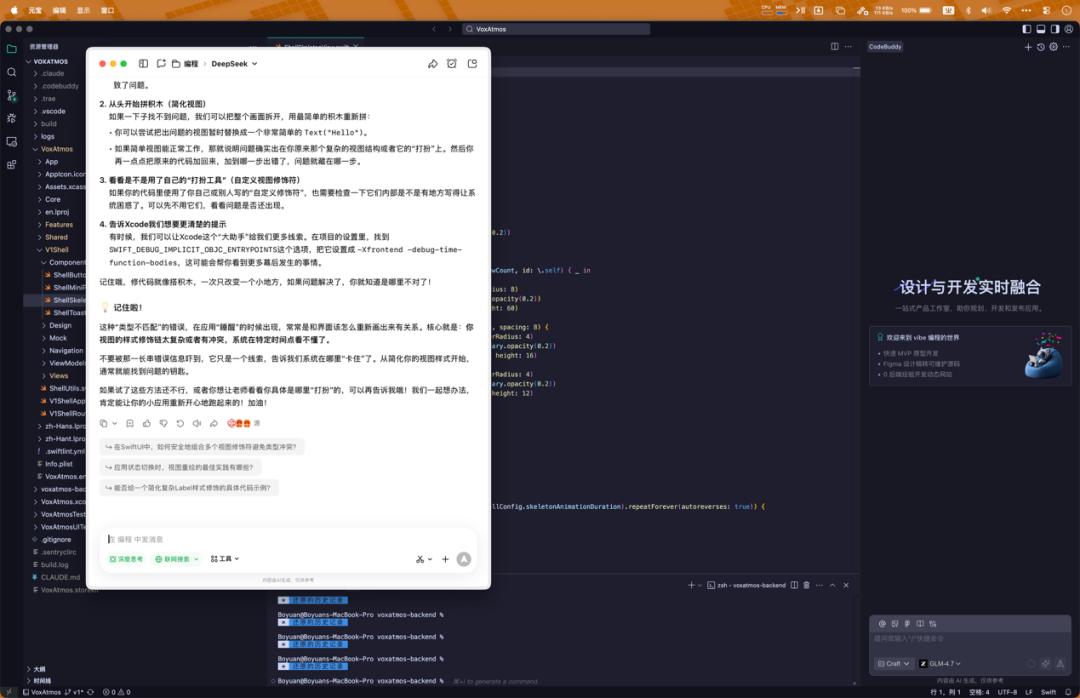1080x698 pixels.
Task: Open history in the CodeBuddy panel header
Action: [x=1041, y=47]
